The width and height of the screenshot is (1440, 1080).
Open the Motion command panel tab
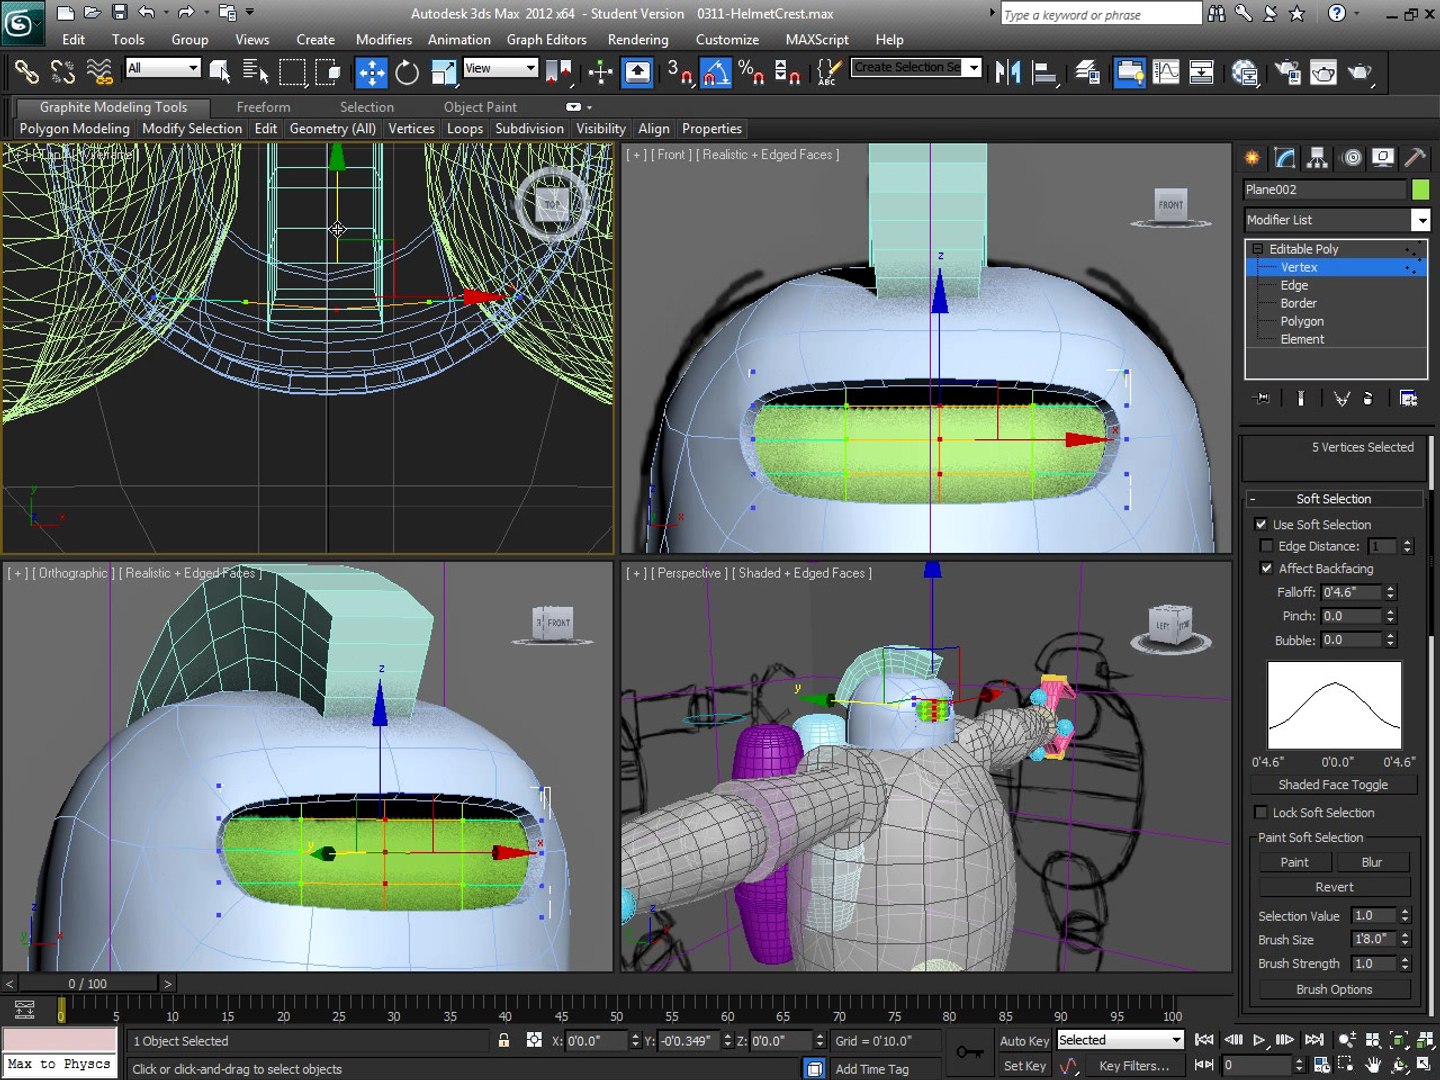click(x=1351, y=158)
